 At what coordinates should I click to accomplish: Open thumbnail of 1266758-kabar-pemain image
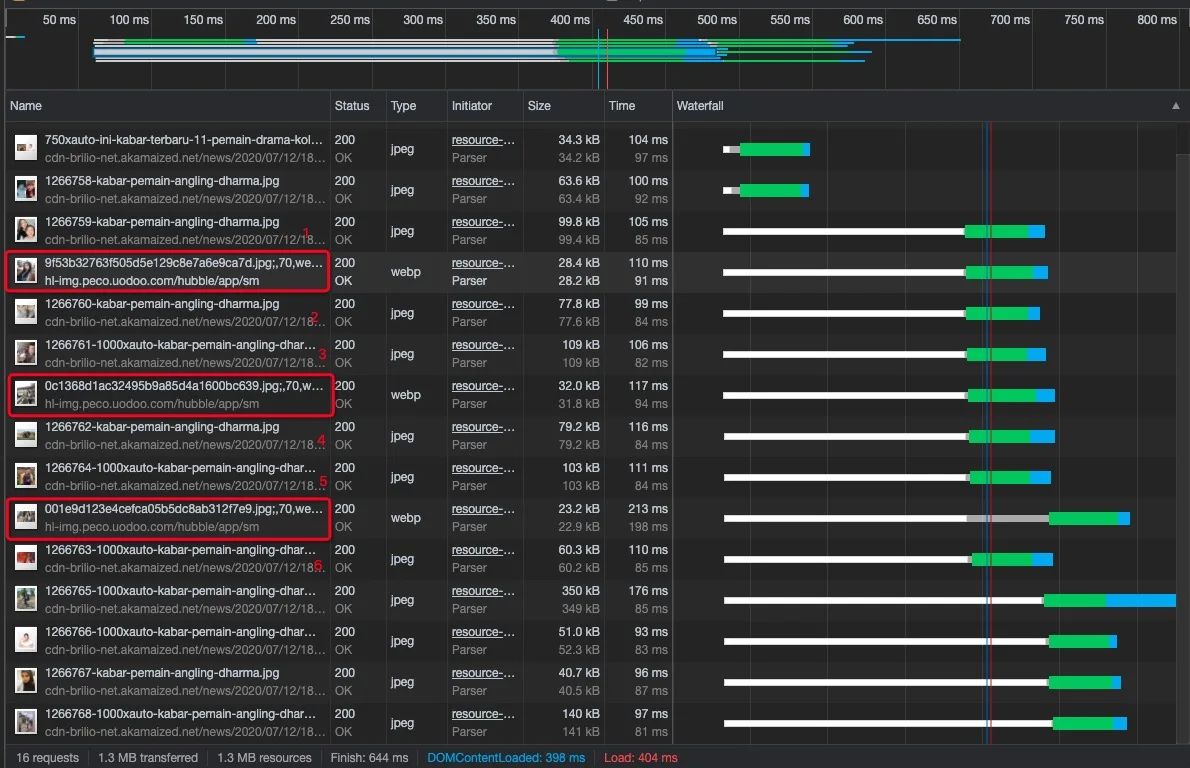pos(26,189)
